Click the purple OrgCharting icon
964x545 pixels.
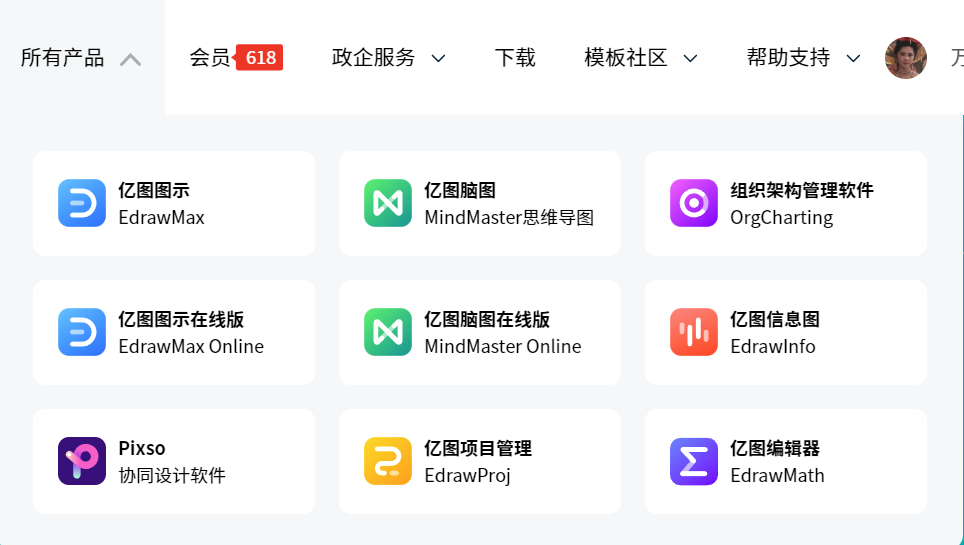[694, 203]
